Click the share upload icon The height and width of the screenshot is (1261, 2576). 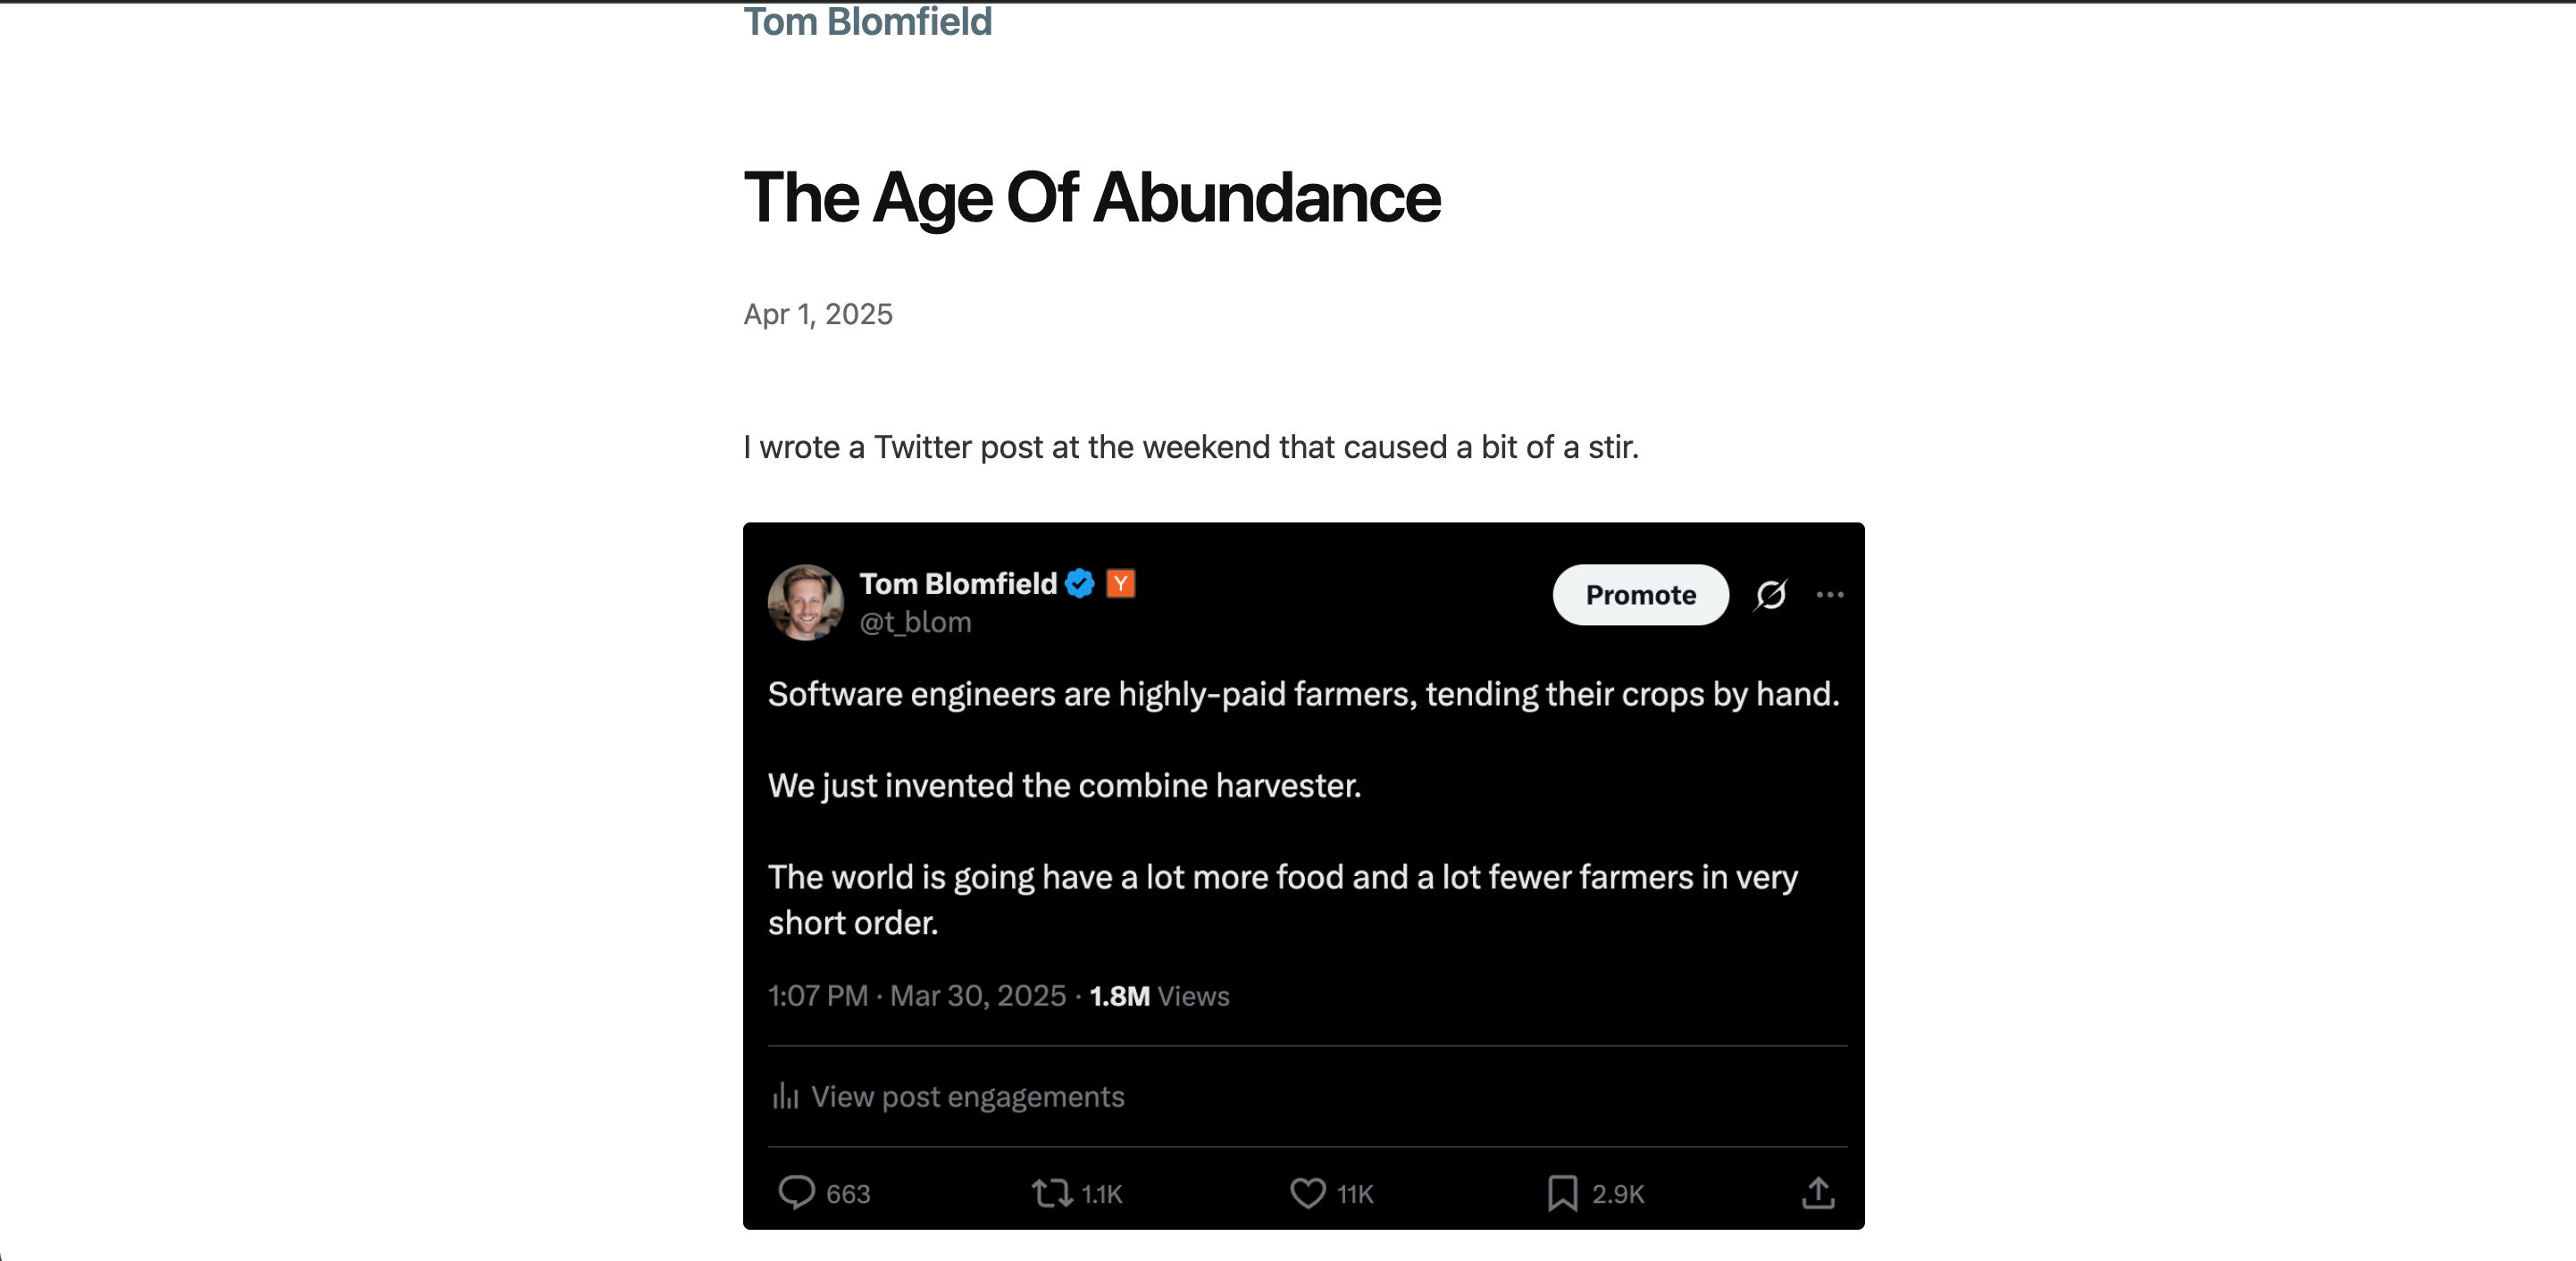point(1818,1192)
